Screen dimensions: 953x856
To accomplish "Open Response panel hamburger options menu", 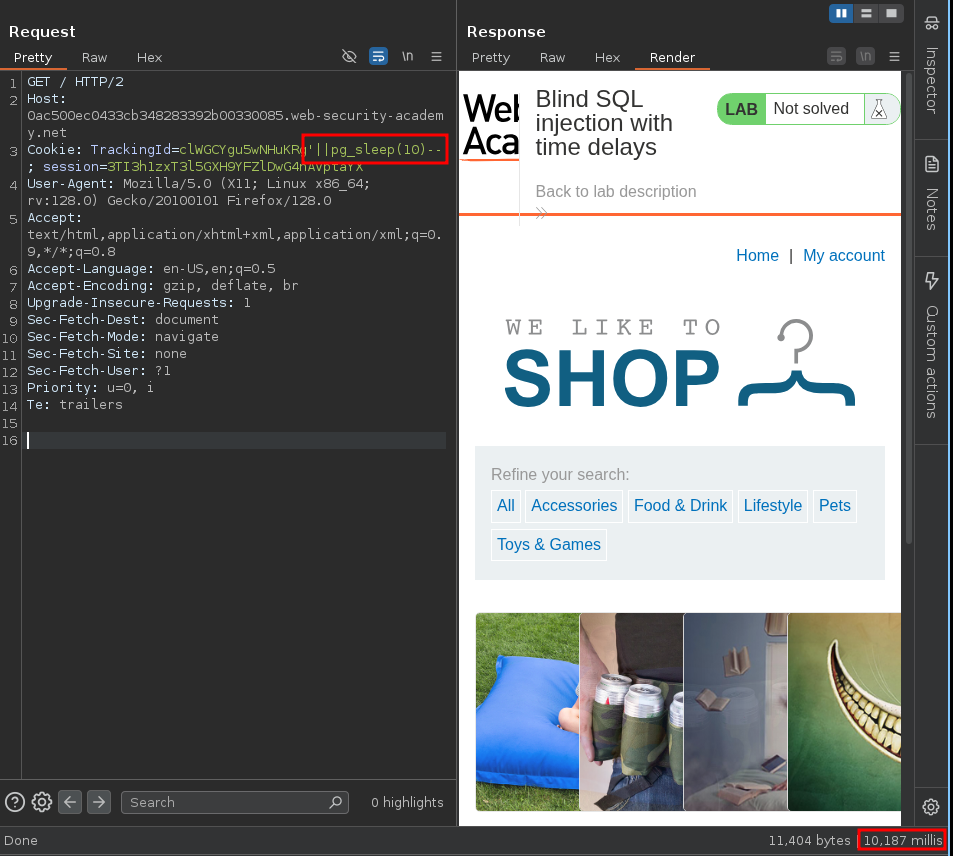I will [x=894, y=57].
